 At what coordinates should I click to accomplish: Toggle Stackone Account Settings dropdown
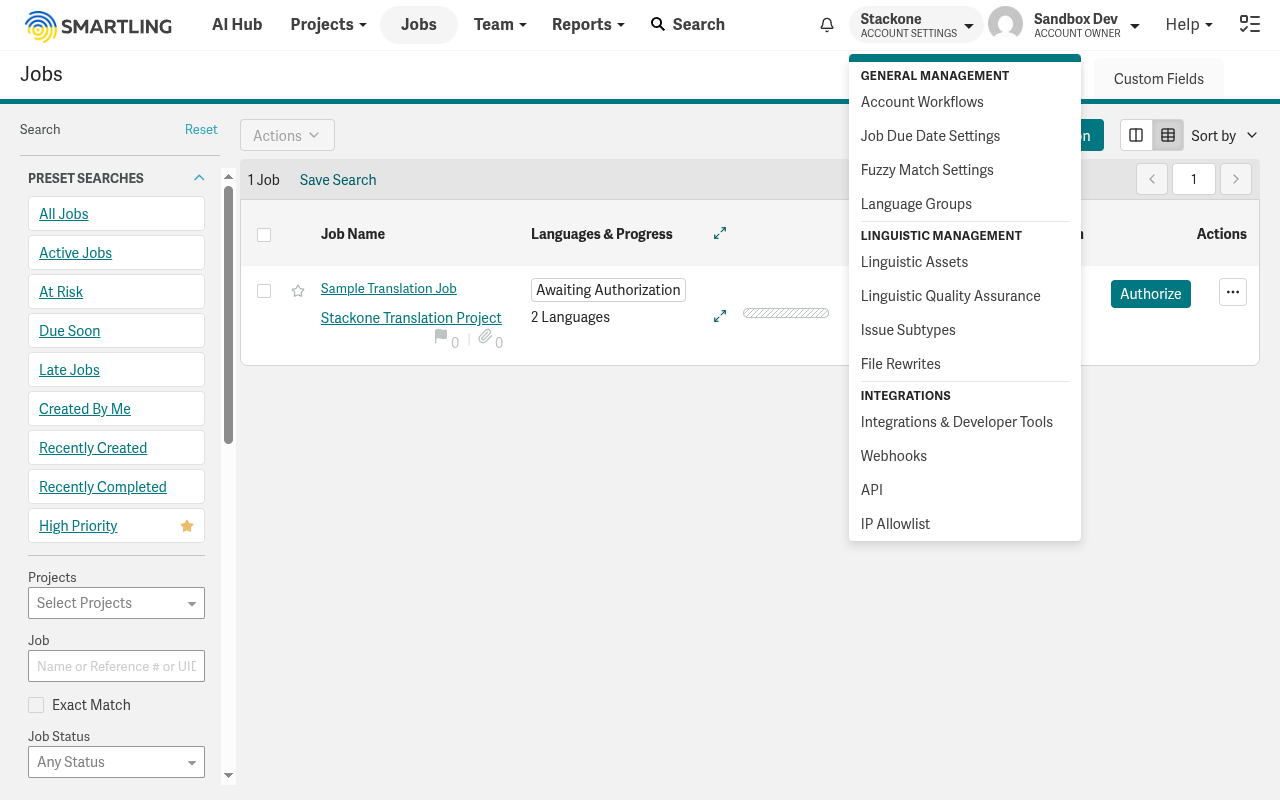coord(916,25)
